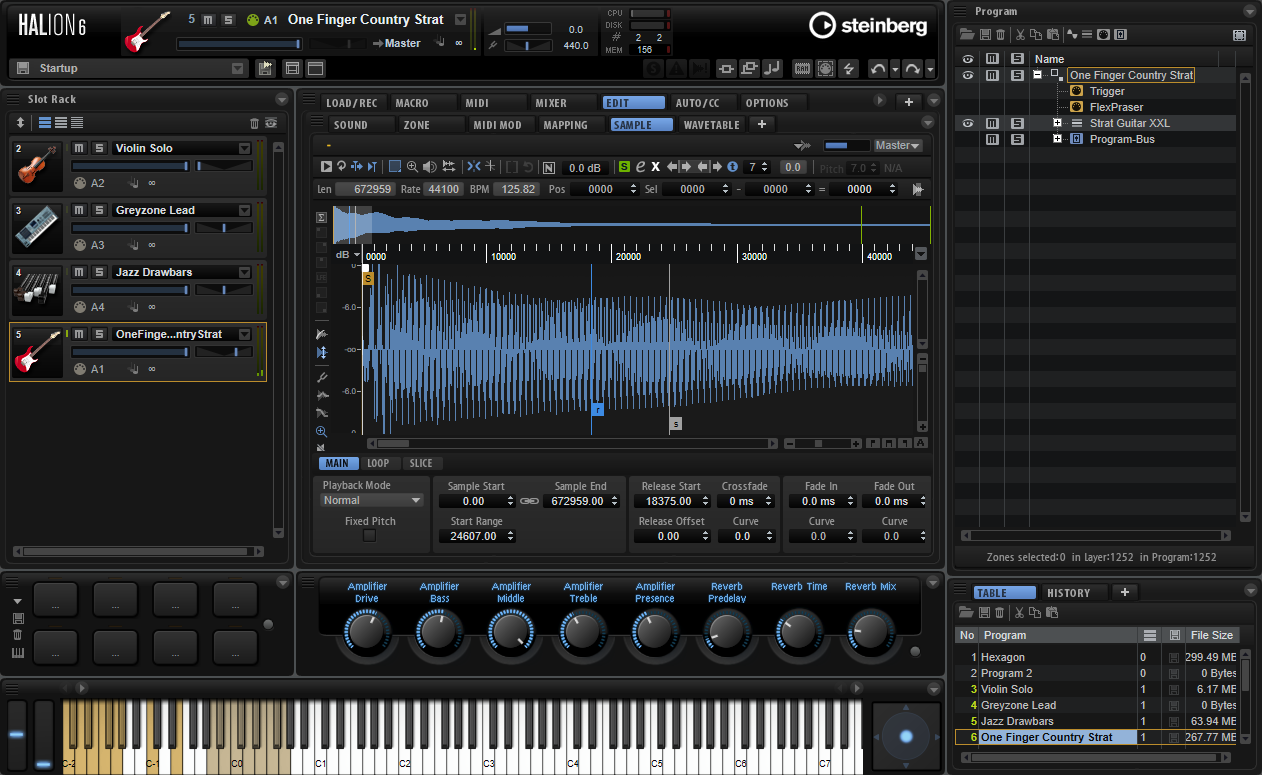The height and width of the screenshot is (775, 1262).
Task: Click the zoom magnifier tool in sample toolbar
Action: [412, 167]
